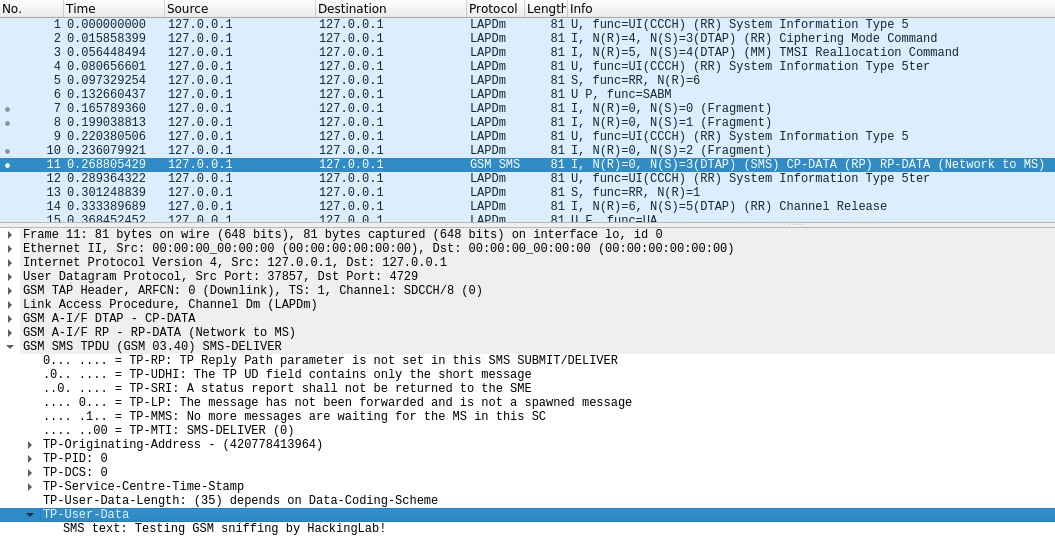Image resolution: width=1055 pixels, height=543 pixels.
Task: Select packet 12 System Information Type 5ter
Action: point(528,178)
